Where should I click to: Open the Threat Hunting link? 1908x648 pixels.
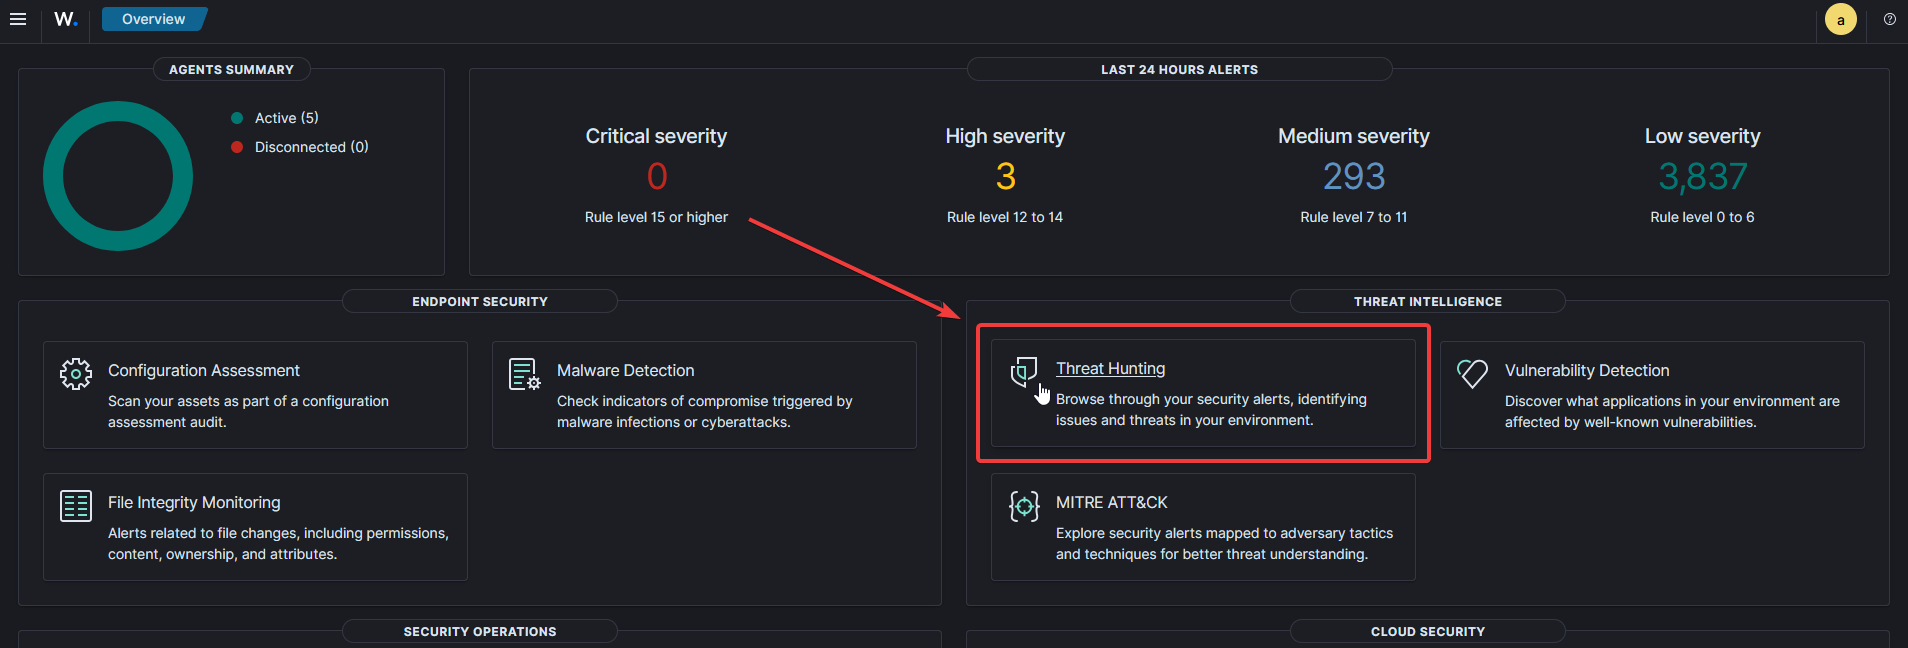point(1110,368)
